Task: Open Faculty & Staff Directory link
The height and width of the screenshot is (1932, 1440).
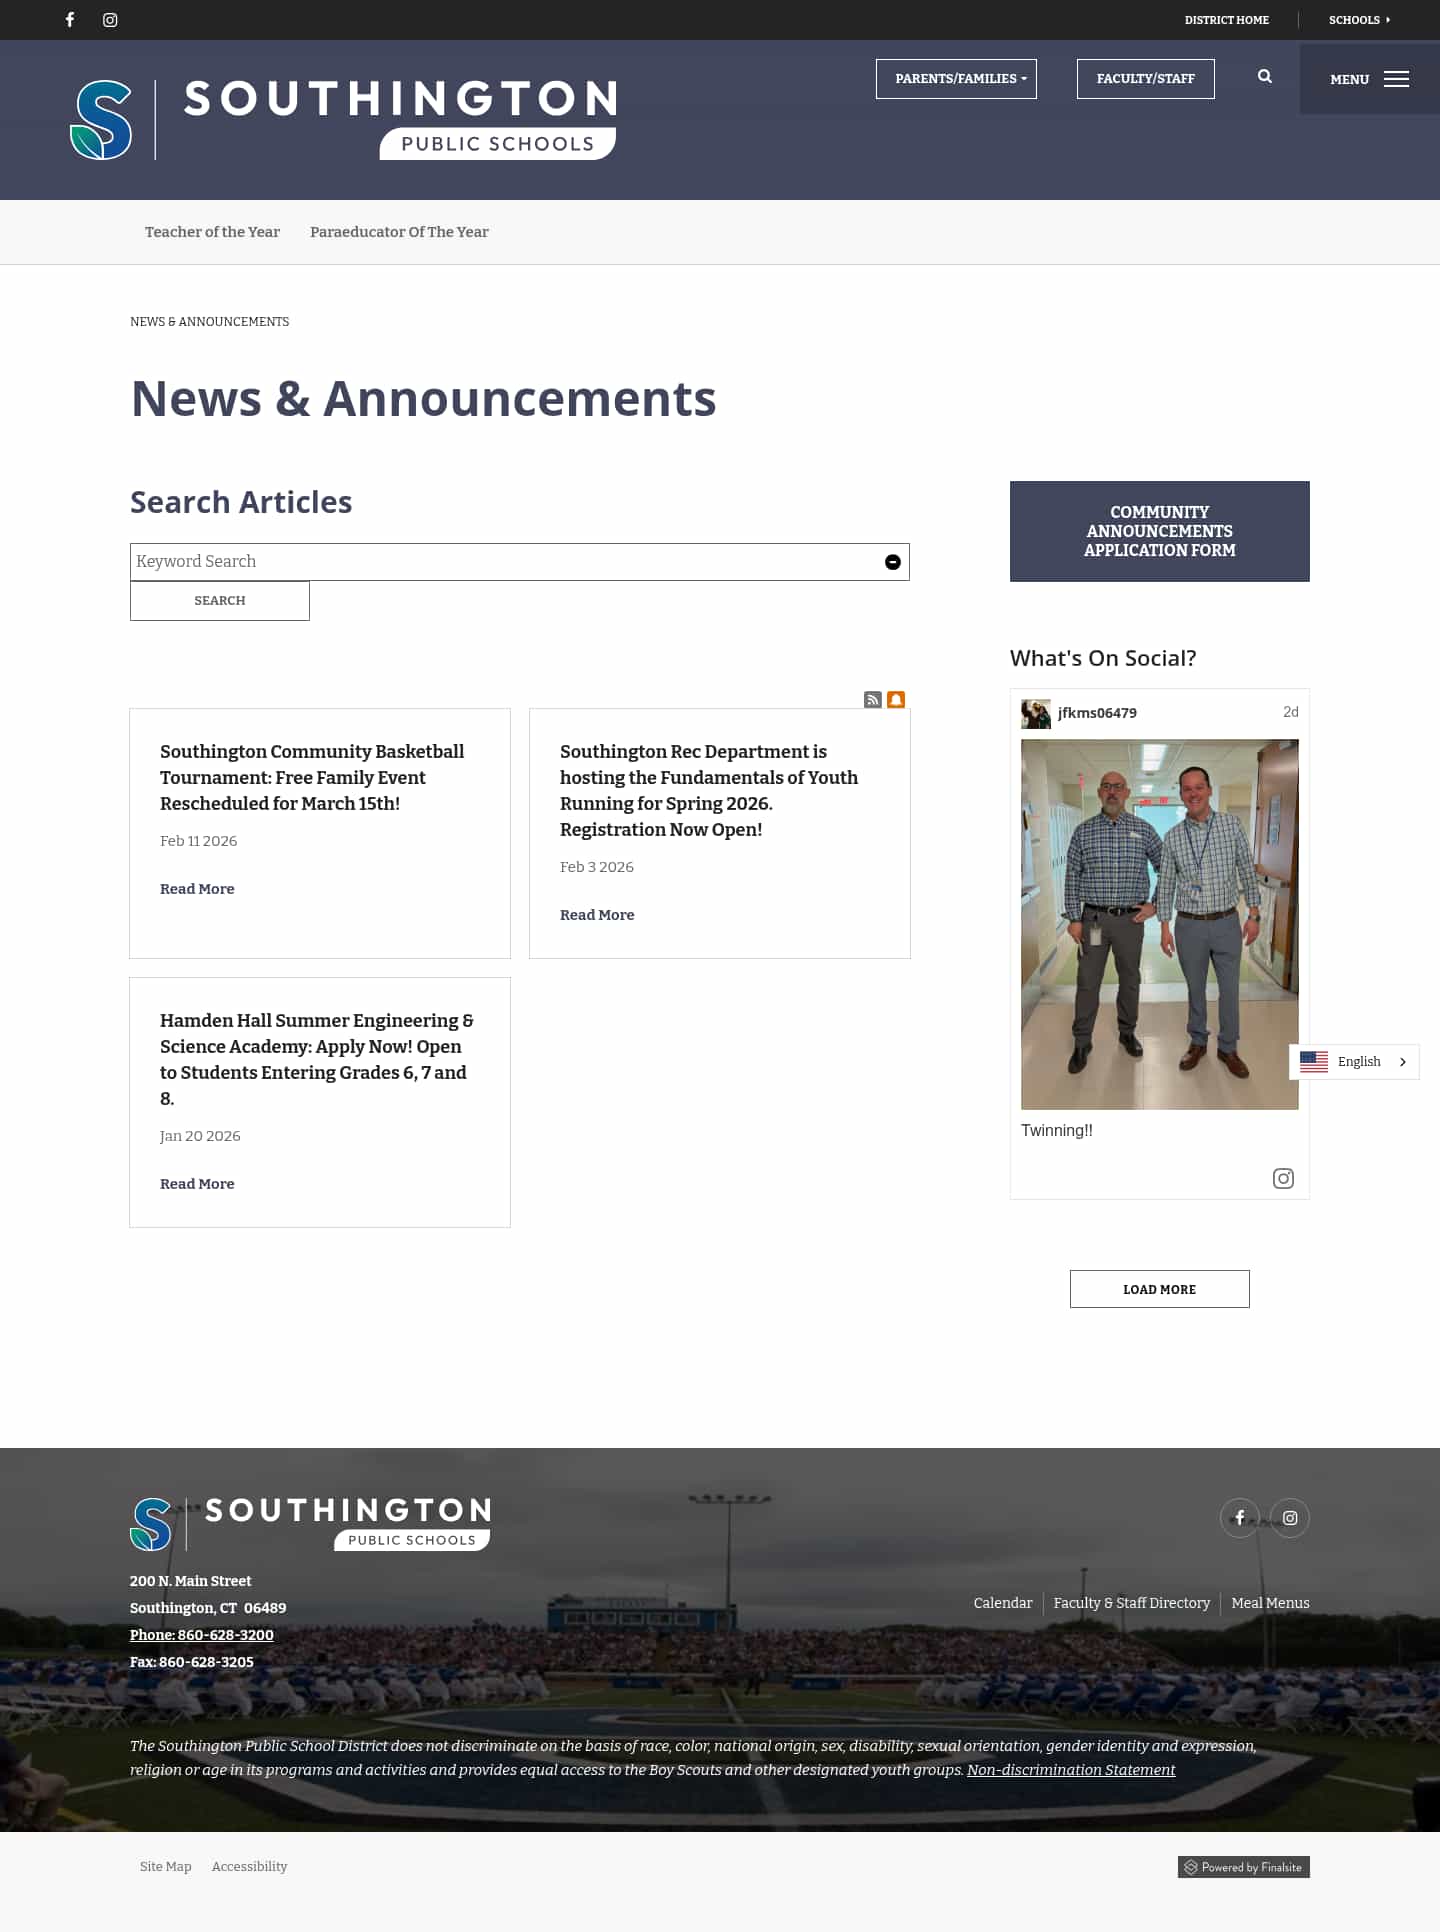Action: click(x=1132, y=1603)
